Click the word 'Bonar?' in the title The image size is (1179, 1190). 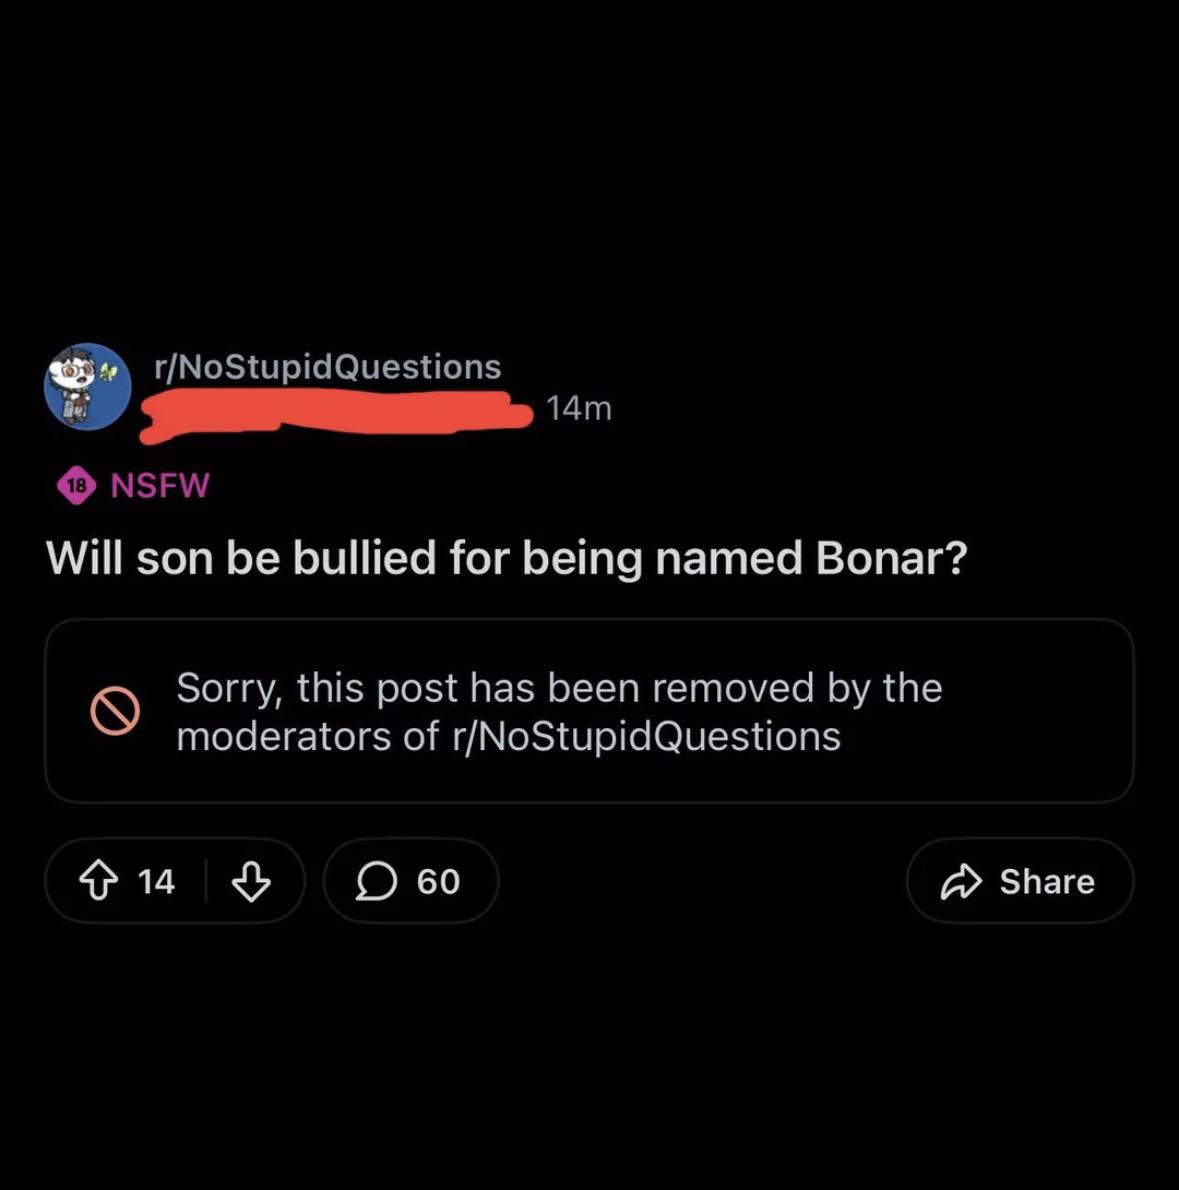[x=891, y=557]
